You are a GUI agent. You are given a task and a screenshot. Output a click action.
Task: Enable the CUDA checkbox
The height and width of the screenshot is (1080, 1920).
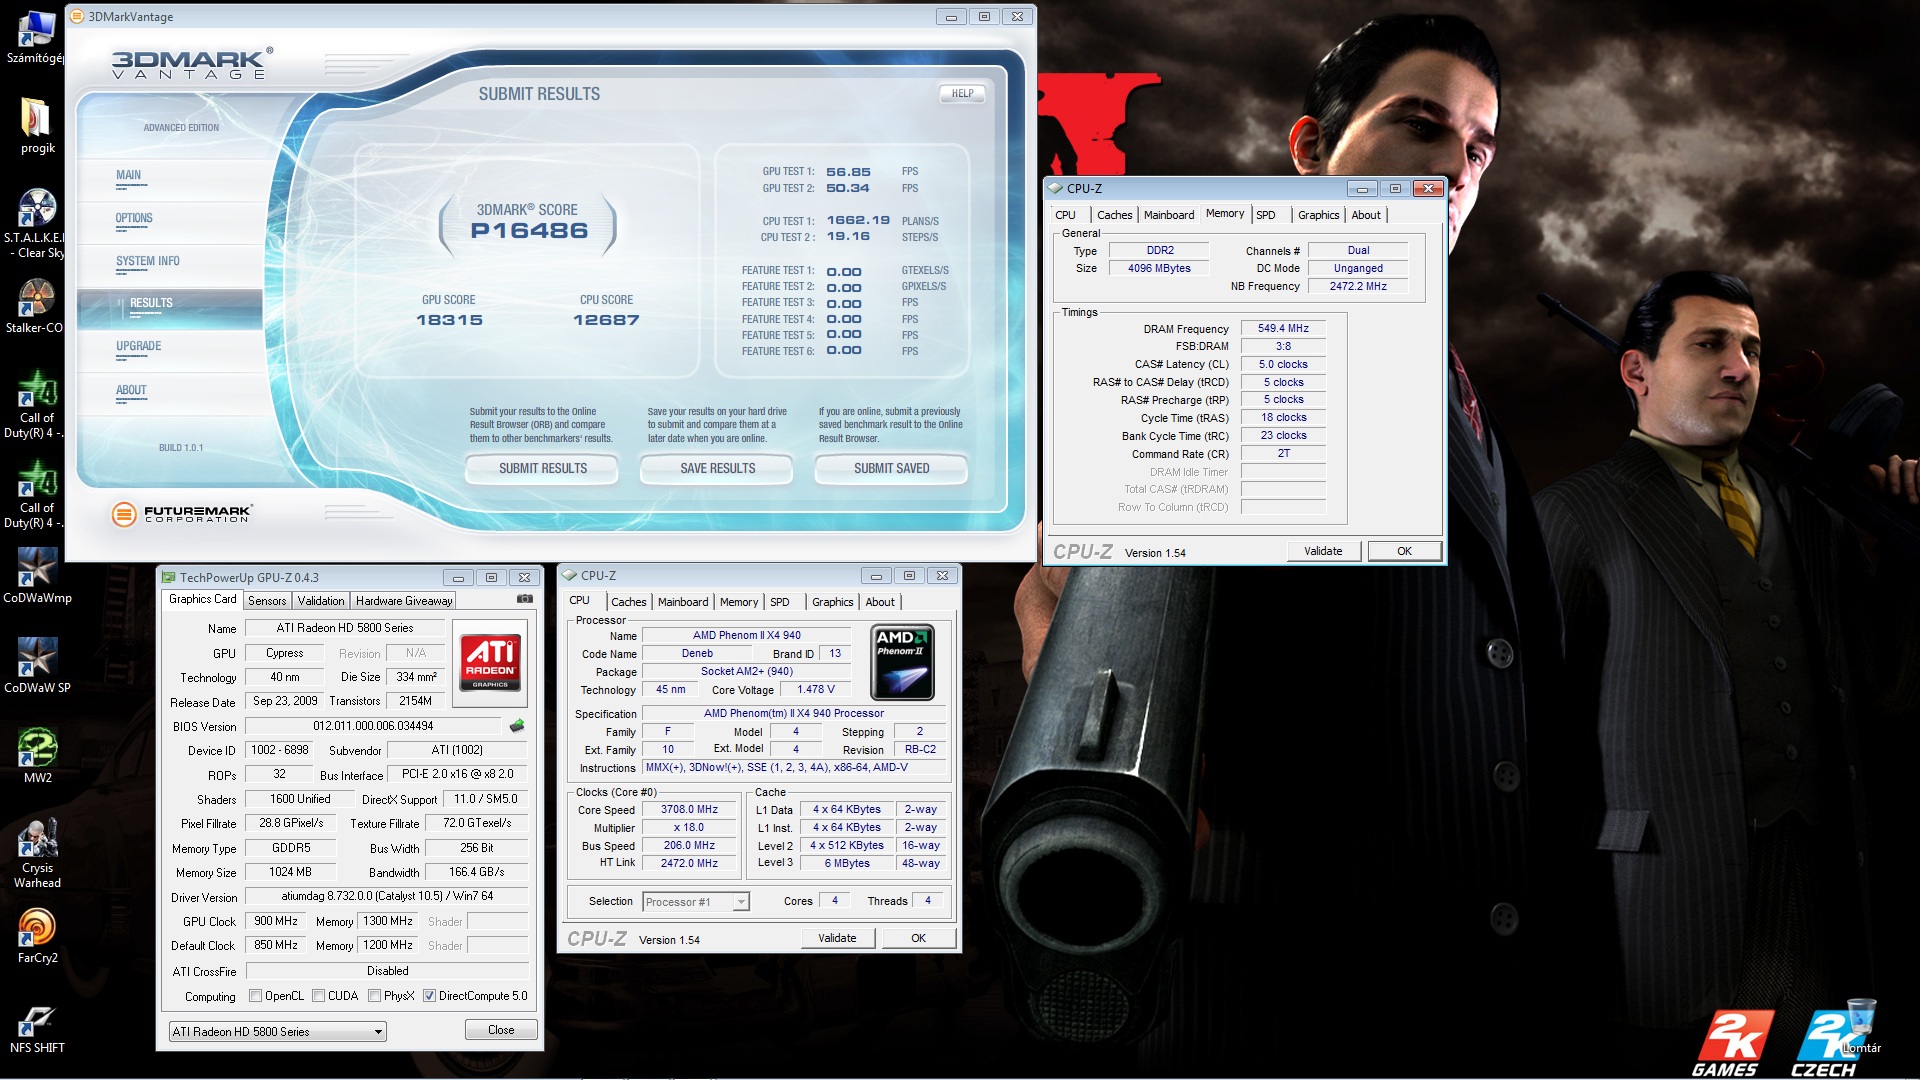pyautogui.click(x=319, y=996)
